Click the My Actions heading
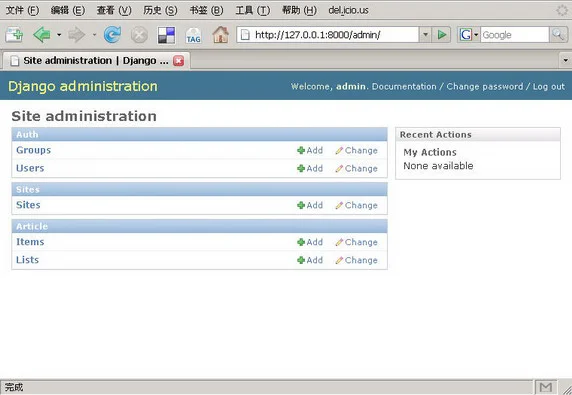Screen dimensions: 572x395 tap(430, 152)
